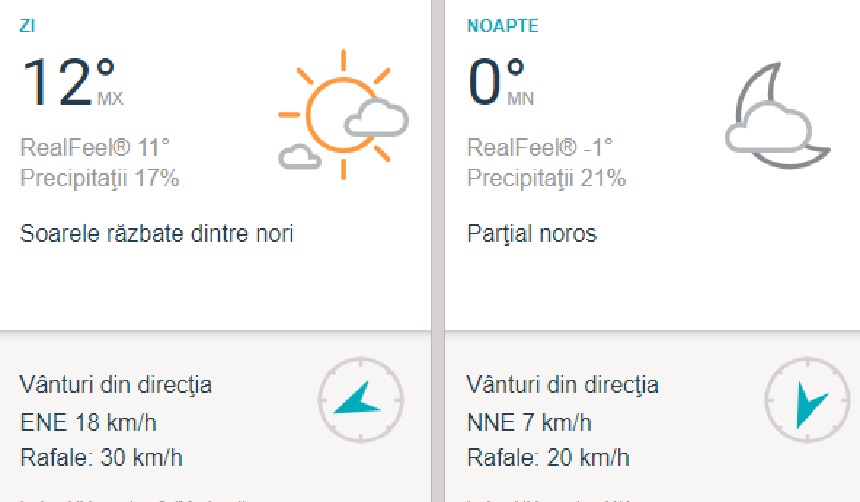Viewport: 860px width, 502px height.
Task: Click the 'Soarele răzbate dintre nori' description
Action: (x=157, y=235)
